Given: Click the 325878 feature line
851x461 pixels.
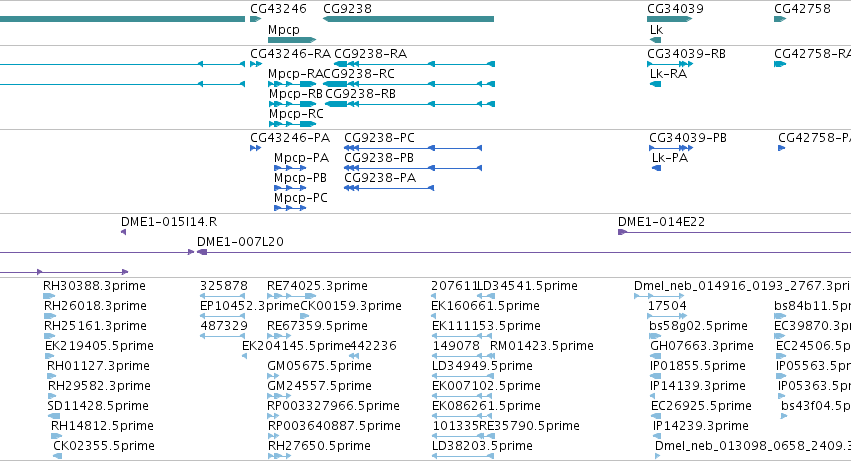Looking at the screenshot, I should pos(223,296).
